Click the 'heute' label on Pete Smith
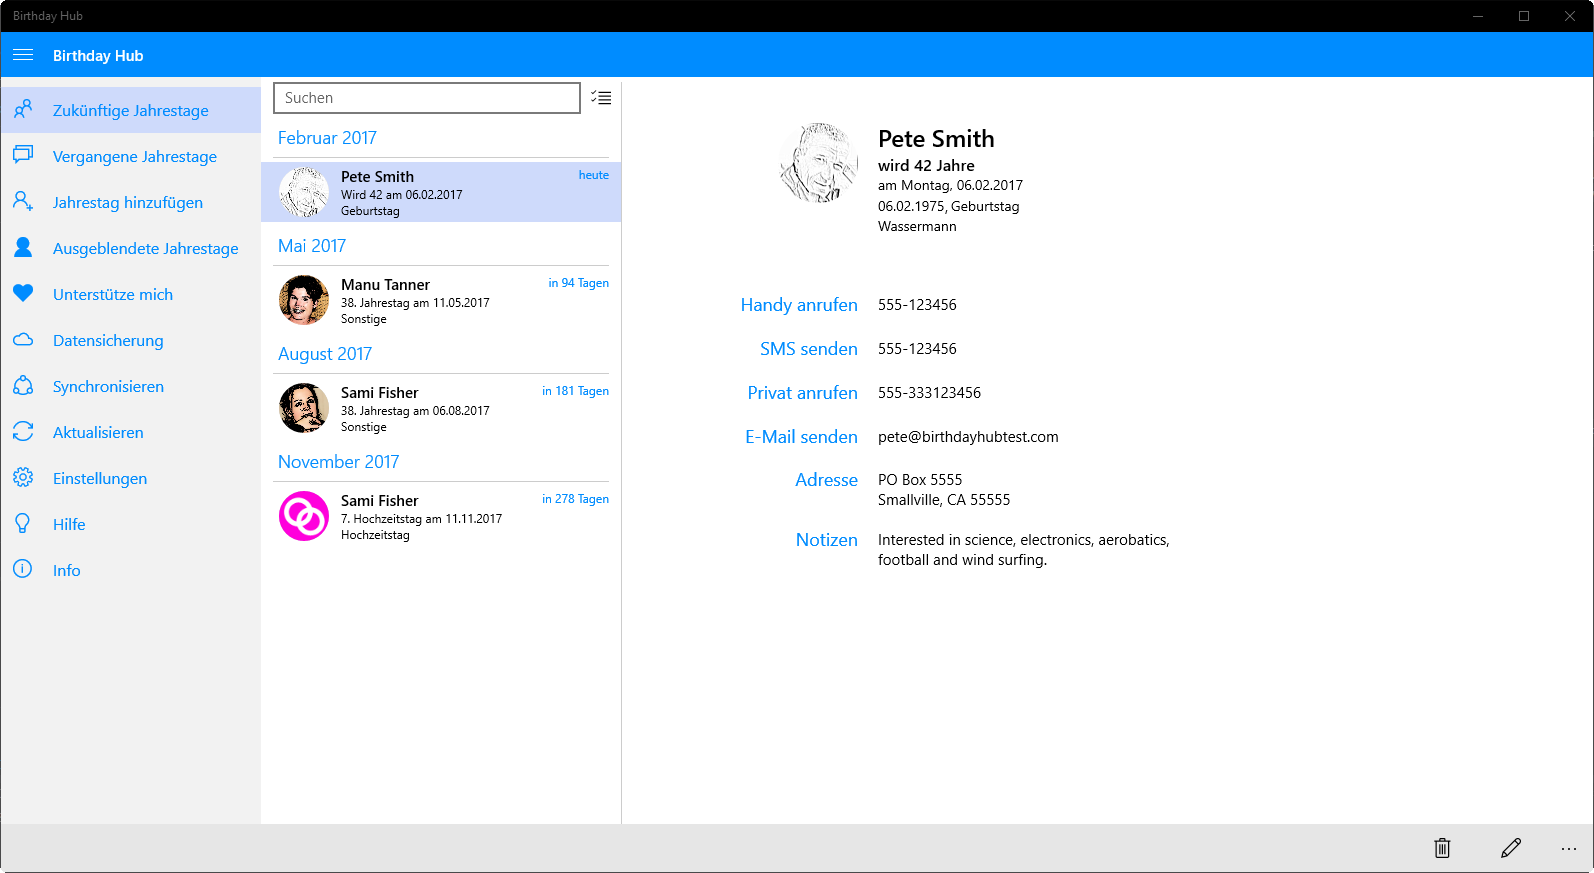Viewport: 1594px width, 873px height. coord(594,175)
